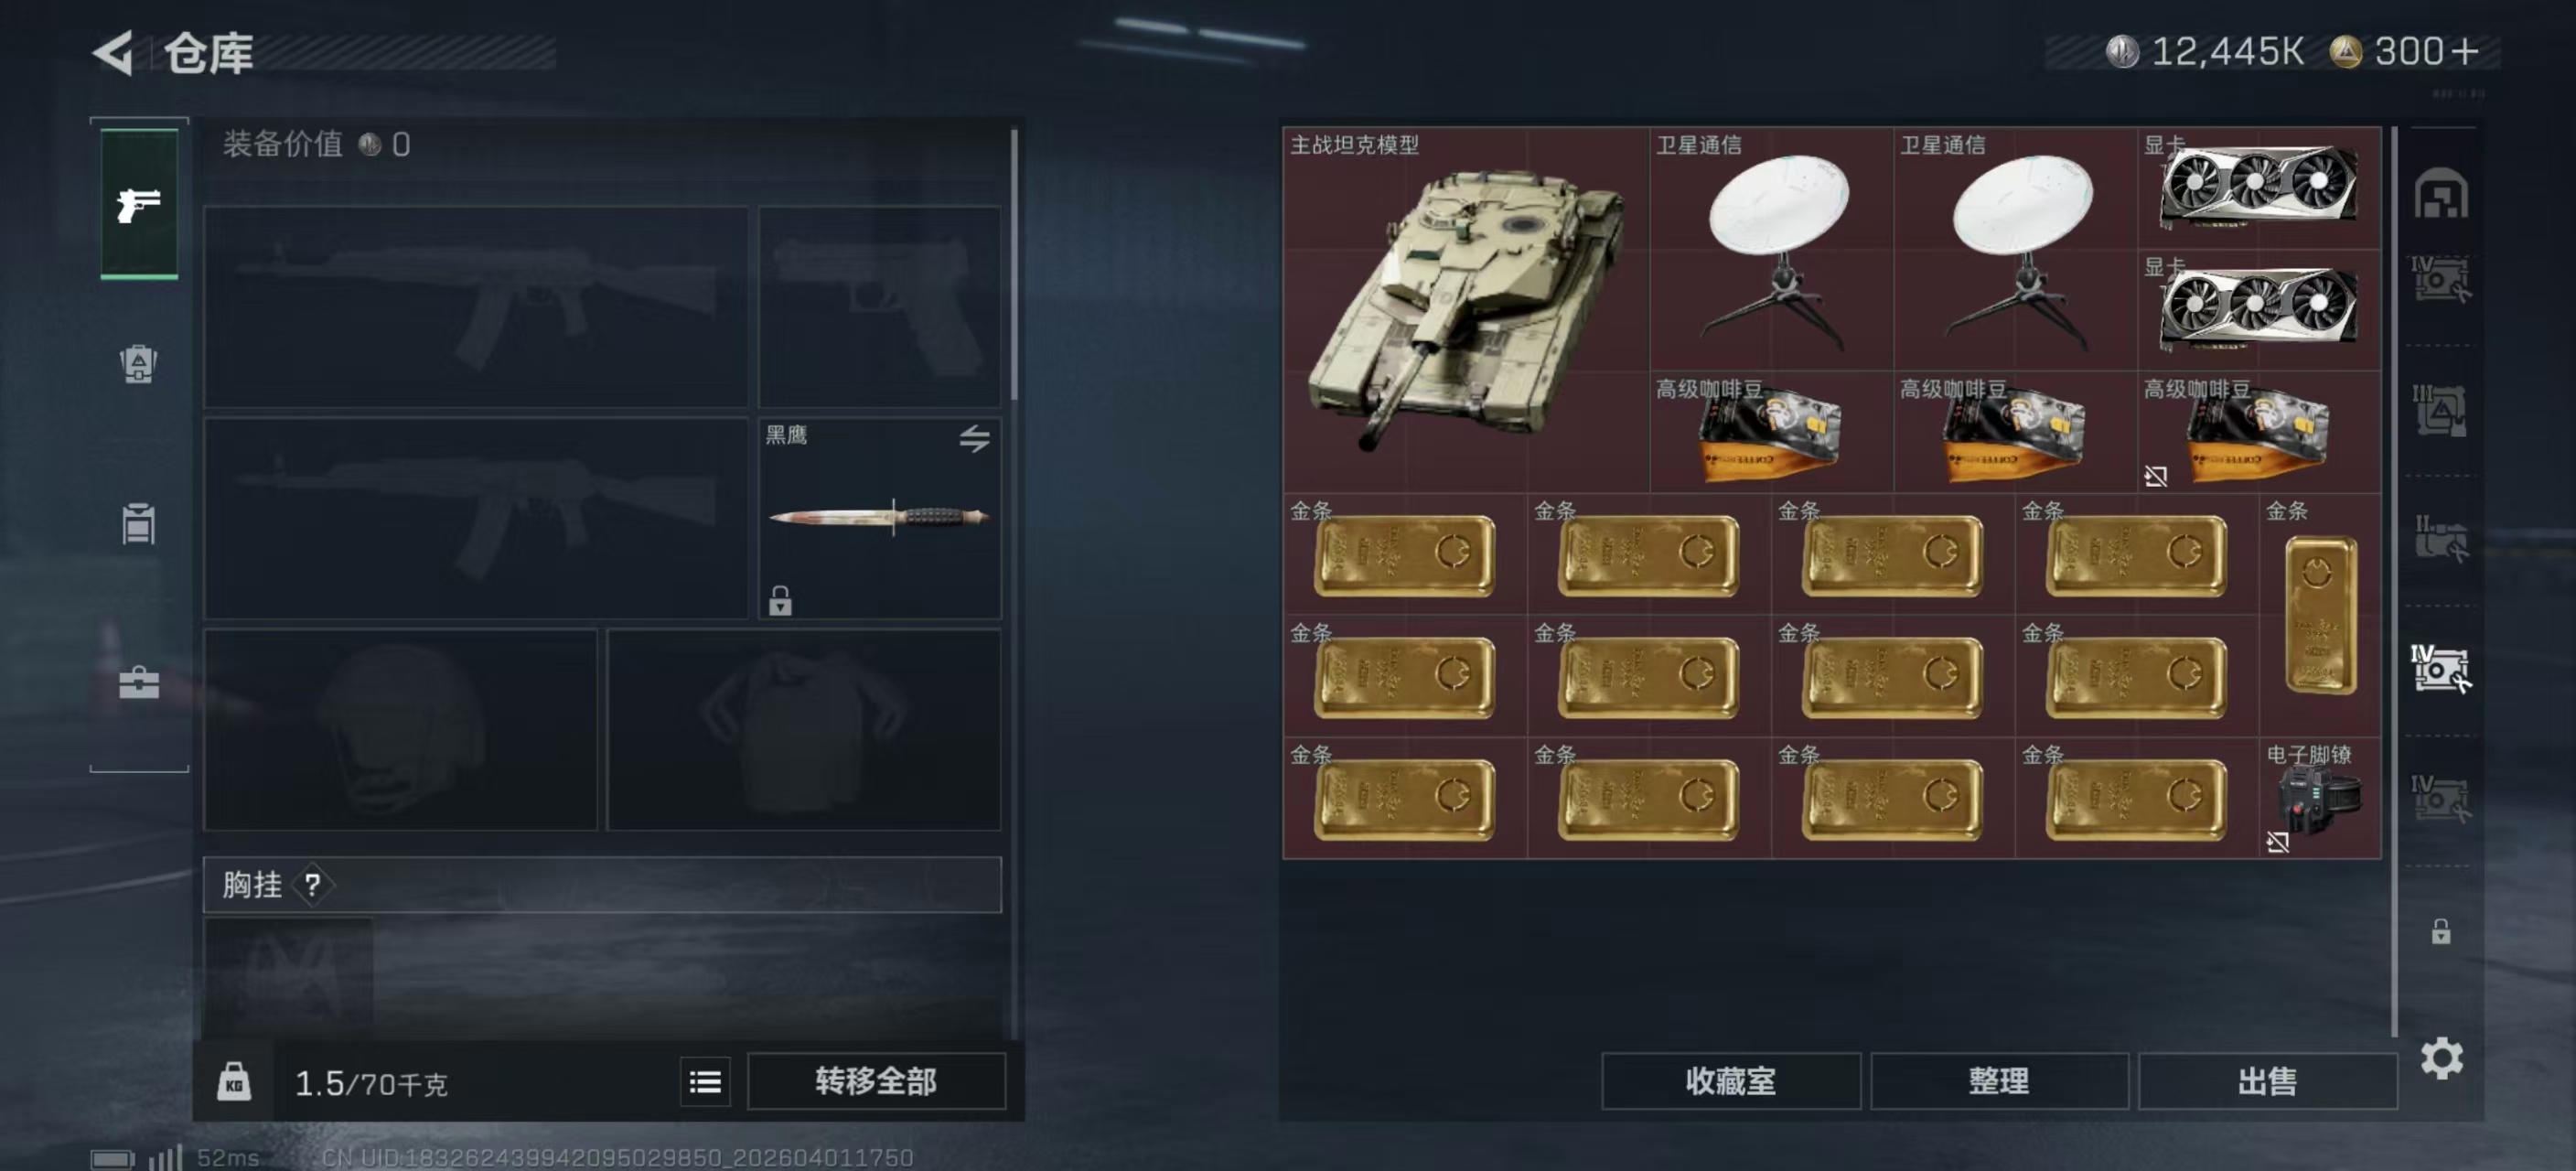Open the medical kit category icon

pos(138,684)
